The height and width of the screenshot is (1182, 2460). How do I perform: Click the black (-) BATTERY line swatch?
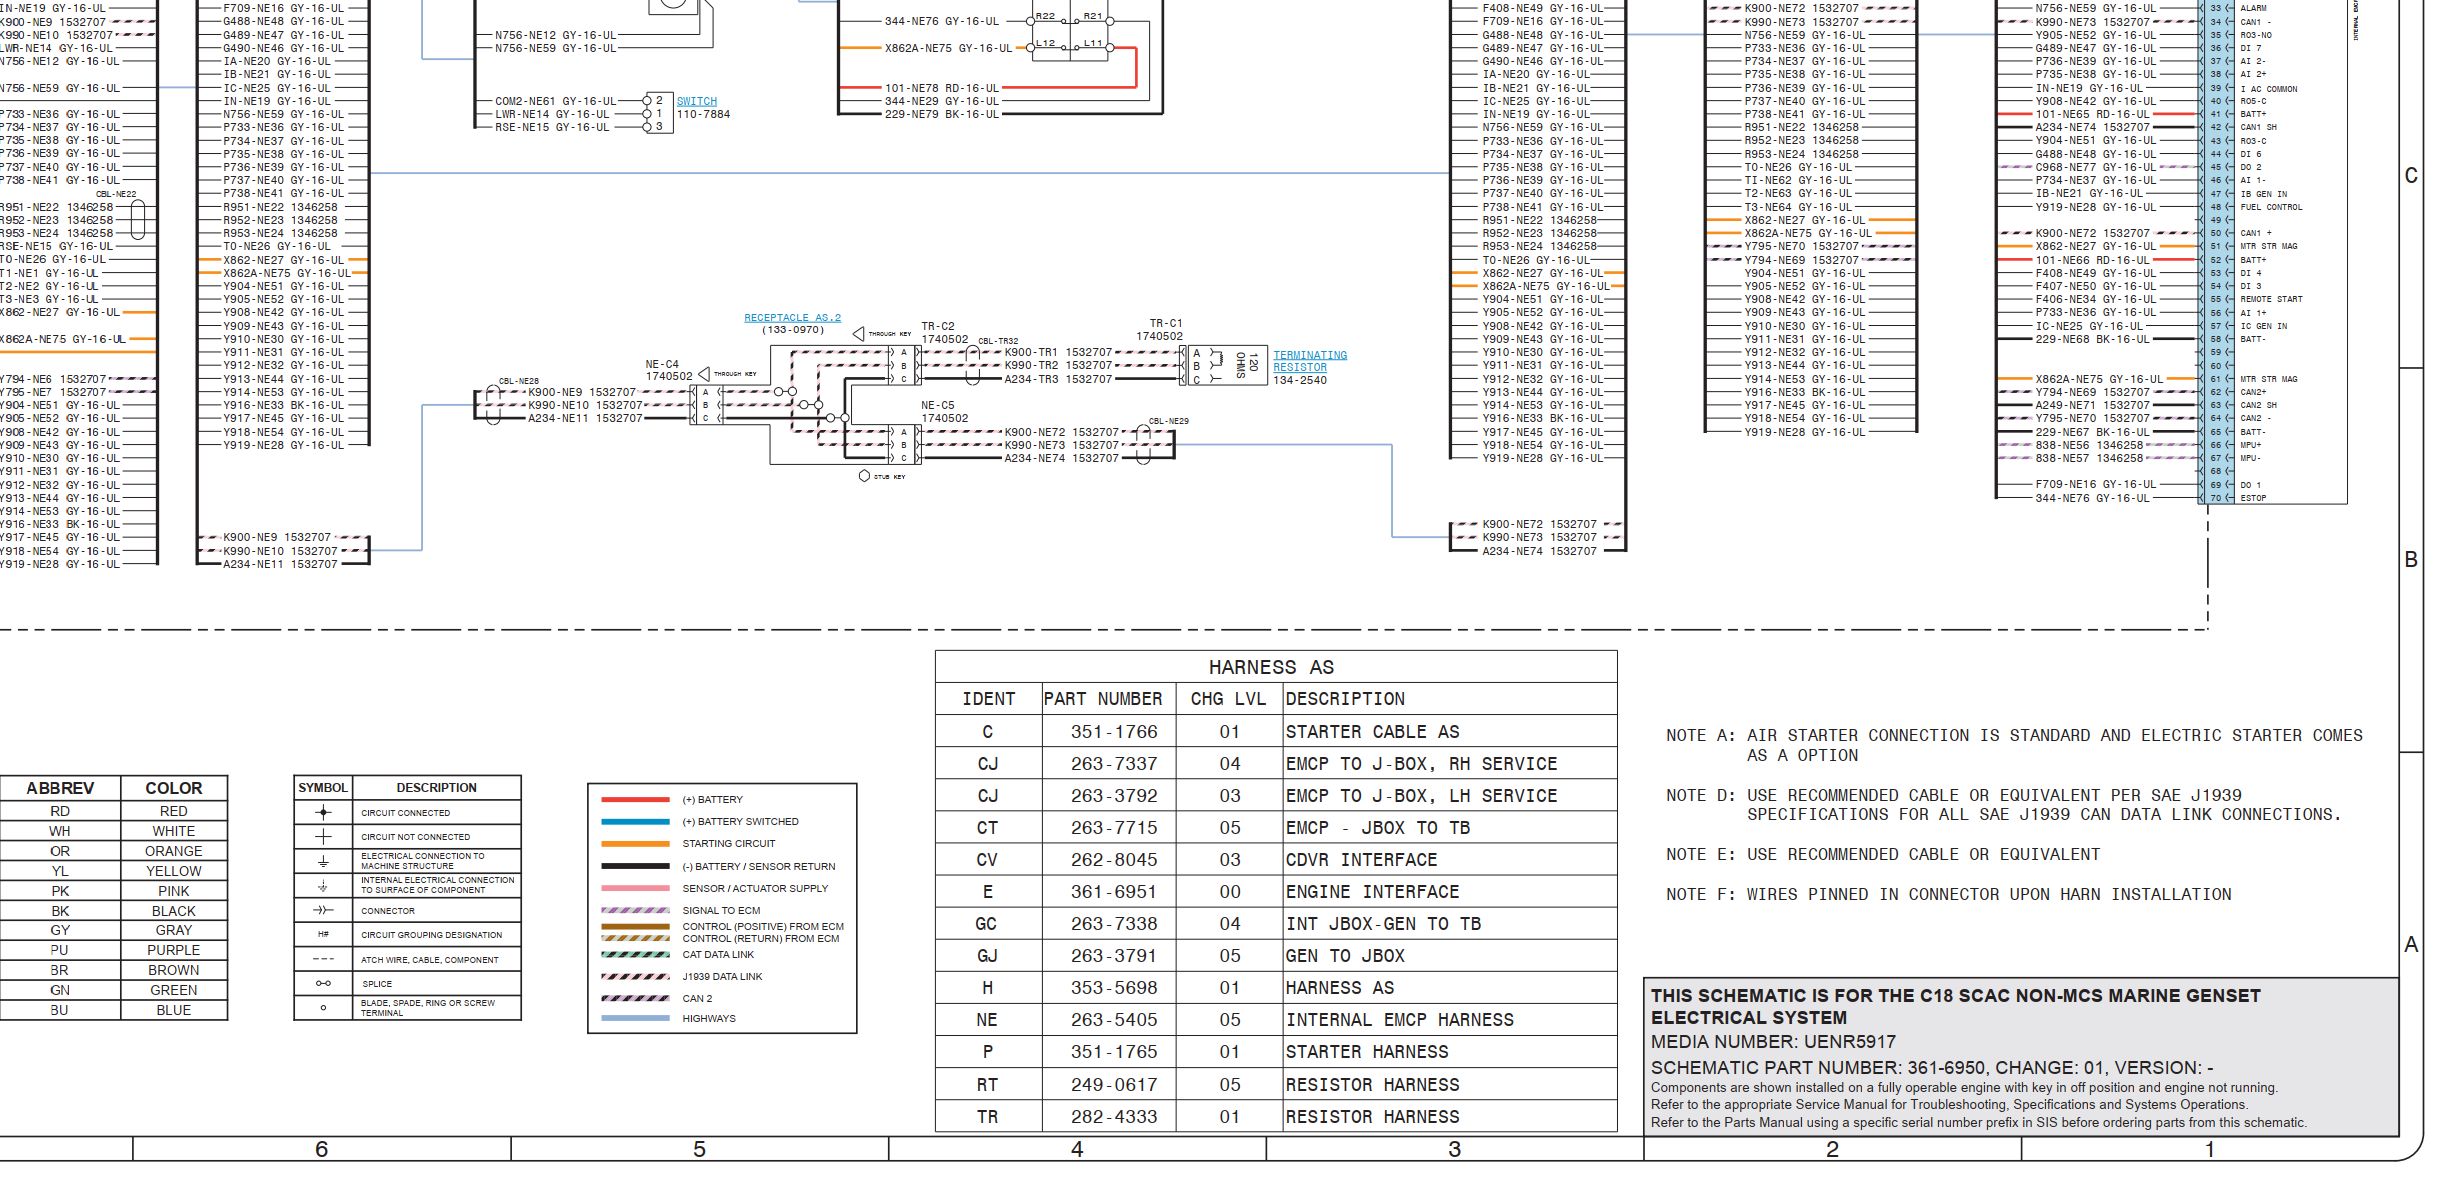(635, 866)
